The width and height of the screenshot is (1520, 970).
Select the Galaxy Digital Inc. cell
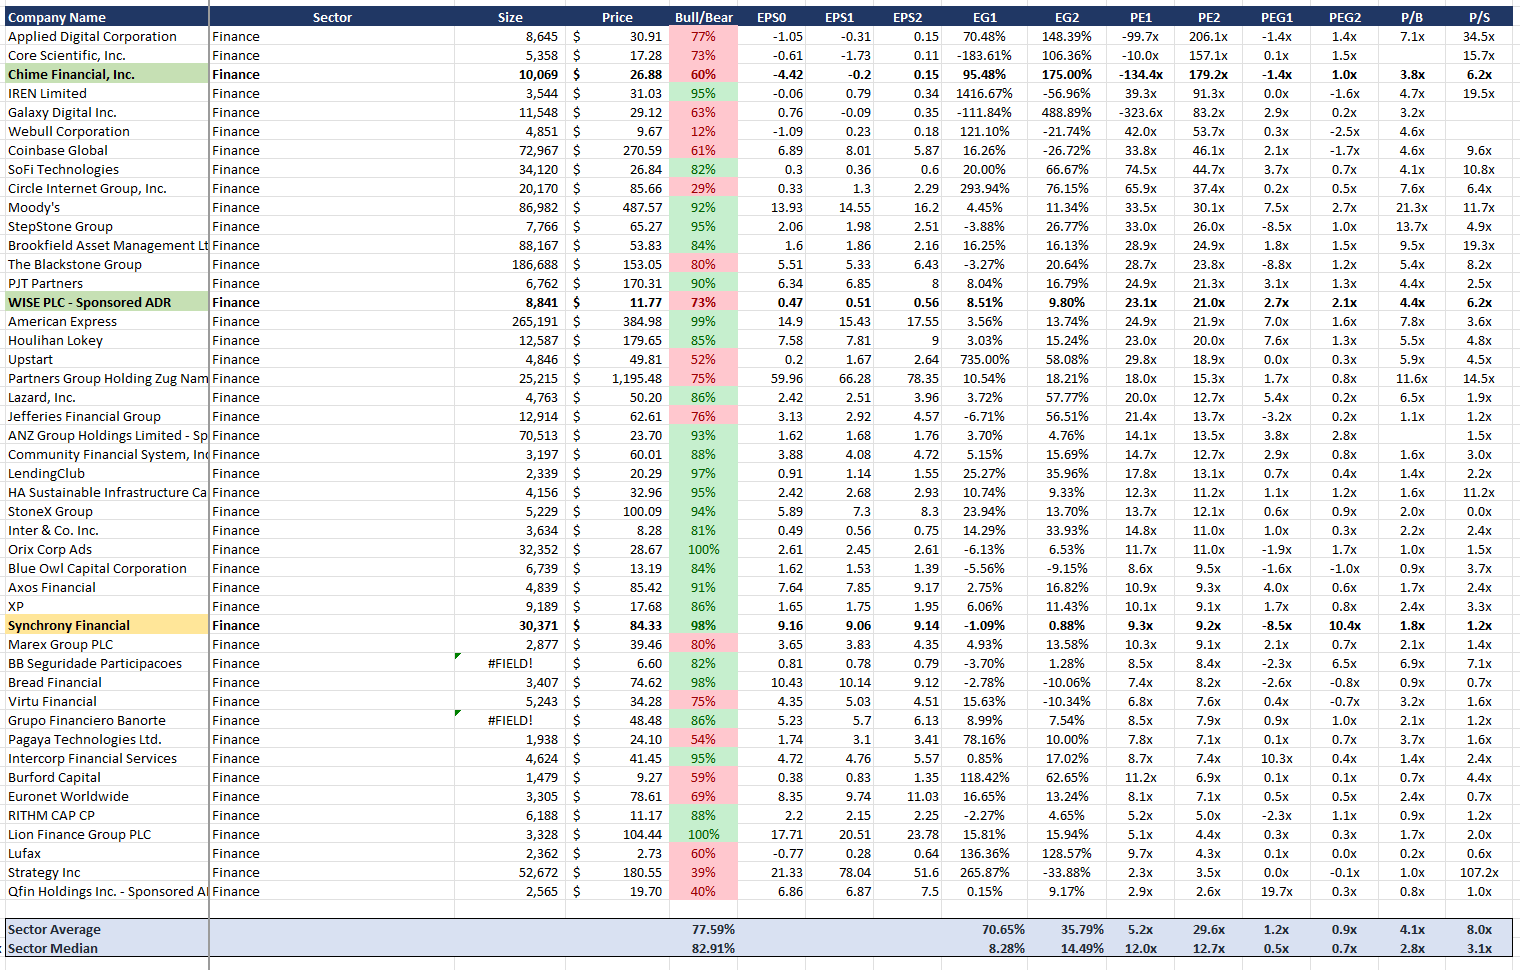tap(106, 112)
